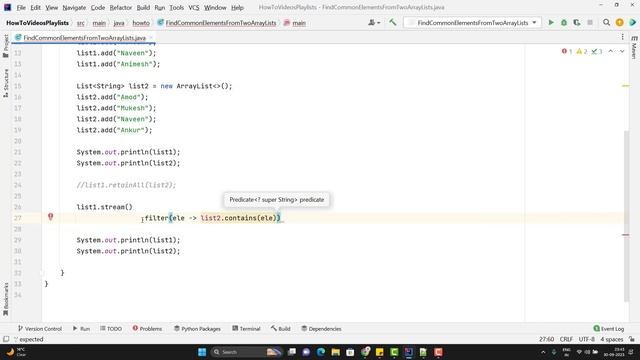Toggle file read-only lock icon
This screenshot has height=360, width=640.
632,339
